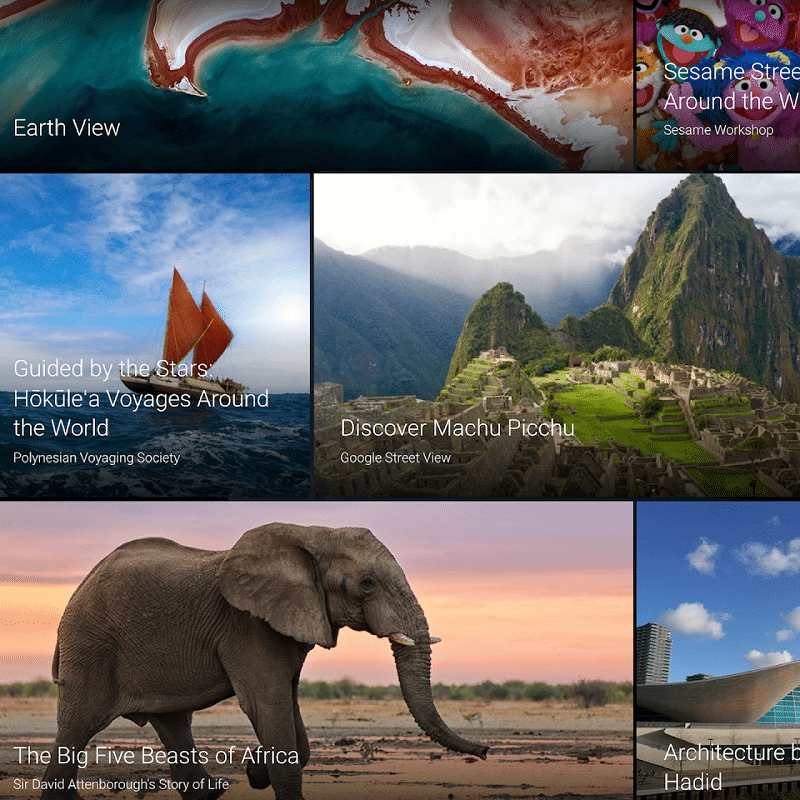
Task: Open the Earth View title link
Action: [67, 128]
